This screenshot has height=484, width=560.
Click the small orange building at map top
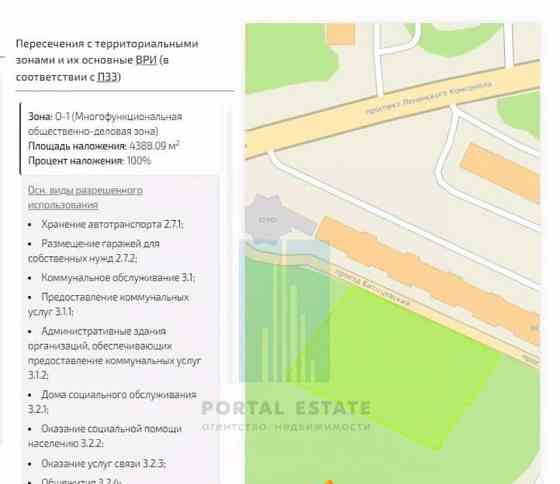341,34
